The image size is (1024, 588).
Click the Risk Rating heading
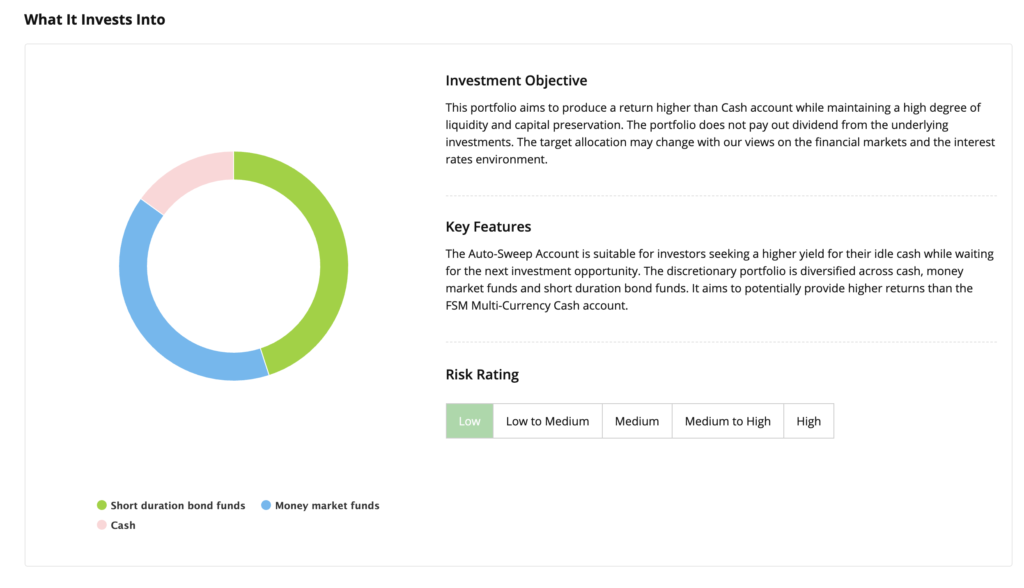(x=482, y=375)
